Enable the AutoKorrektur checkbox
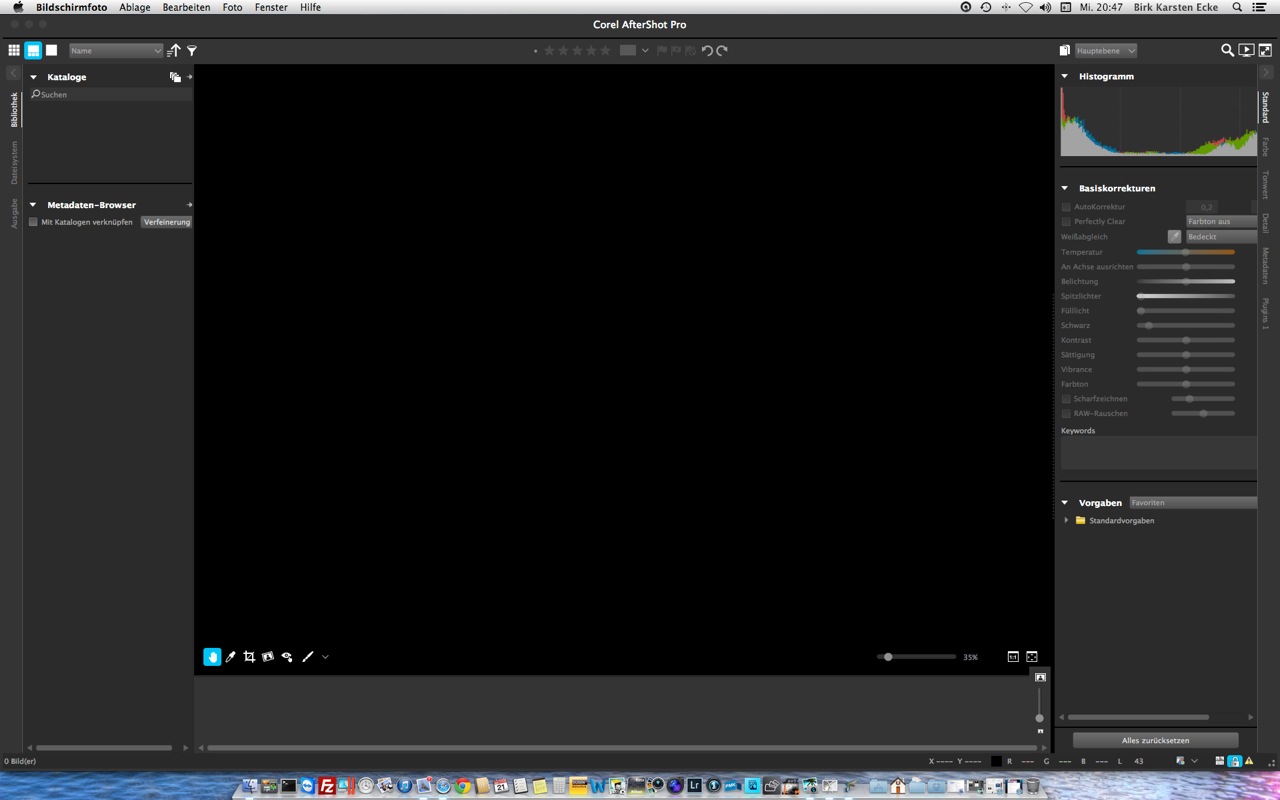 click(1066, 207)
